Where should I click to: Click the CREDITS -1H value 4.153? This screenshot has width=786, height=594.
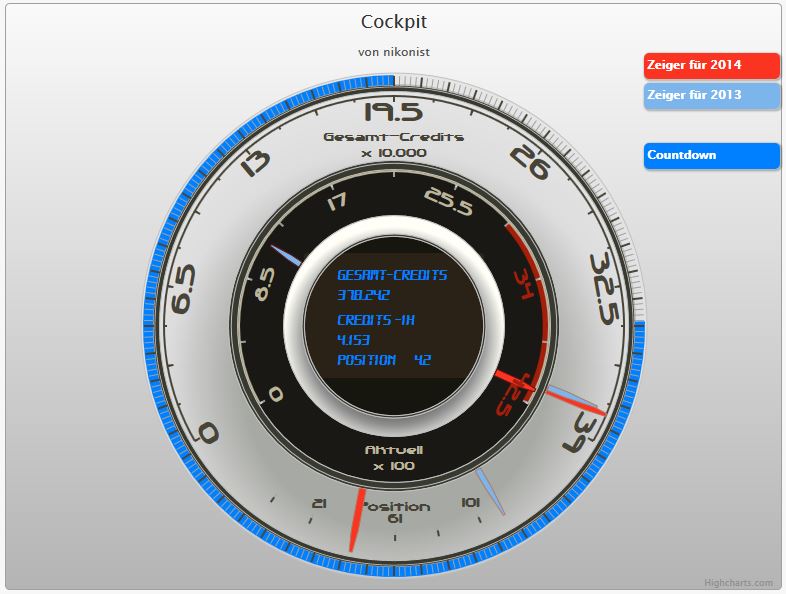point(353,340)
